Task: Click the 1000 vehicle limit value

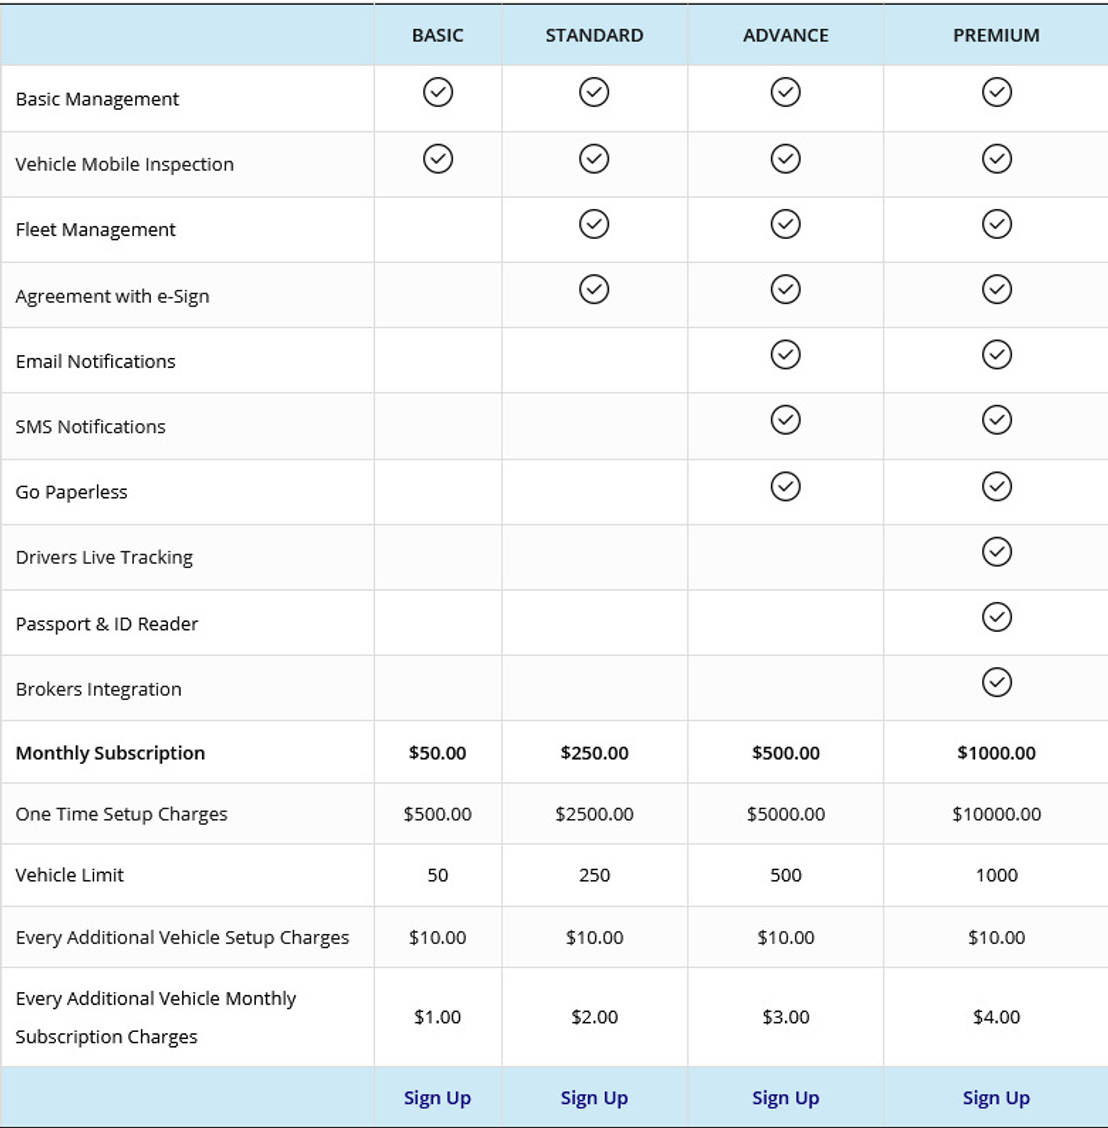Action: 996,875
